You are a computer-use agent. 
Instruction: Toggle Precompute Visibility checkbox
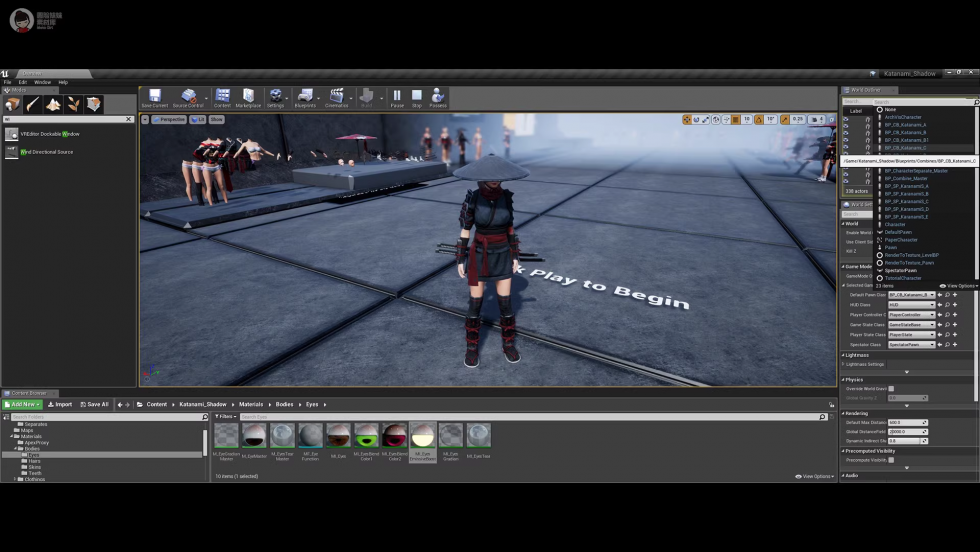pyautogui.click(x=891, y=459)
